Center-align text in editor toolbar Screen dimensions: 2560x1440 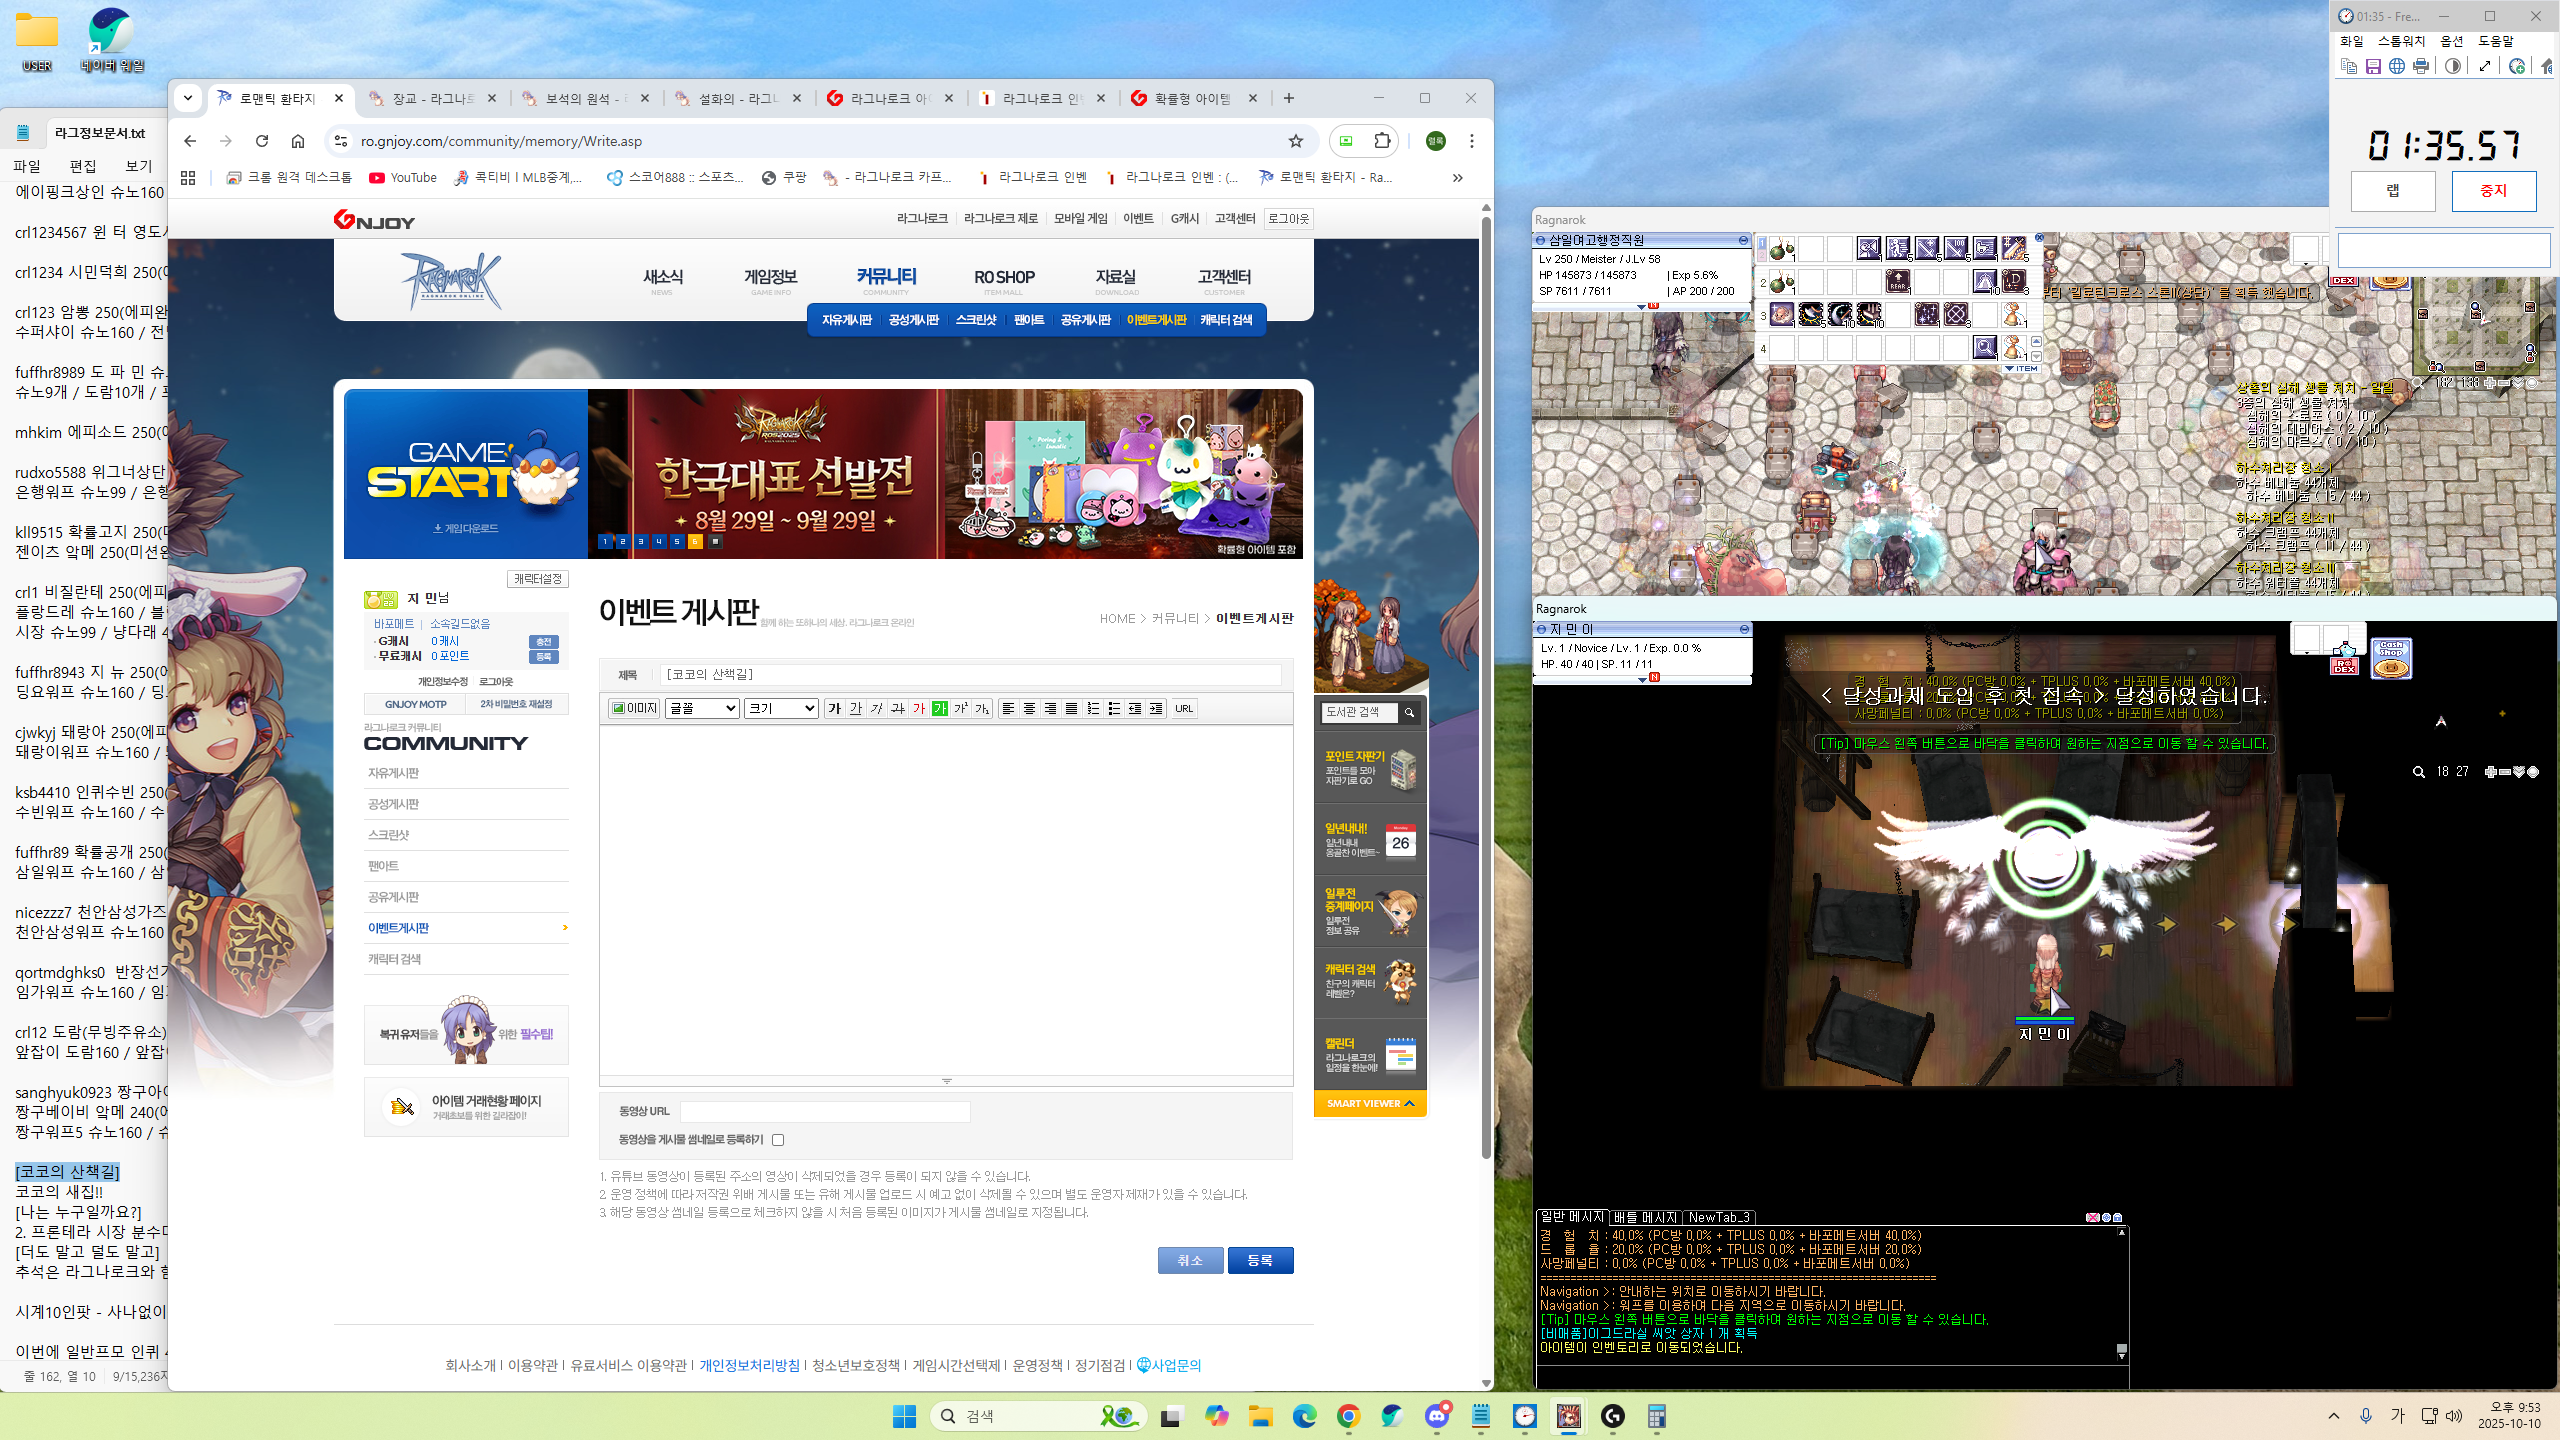[x=1029, y=708]
